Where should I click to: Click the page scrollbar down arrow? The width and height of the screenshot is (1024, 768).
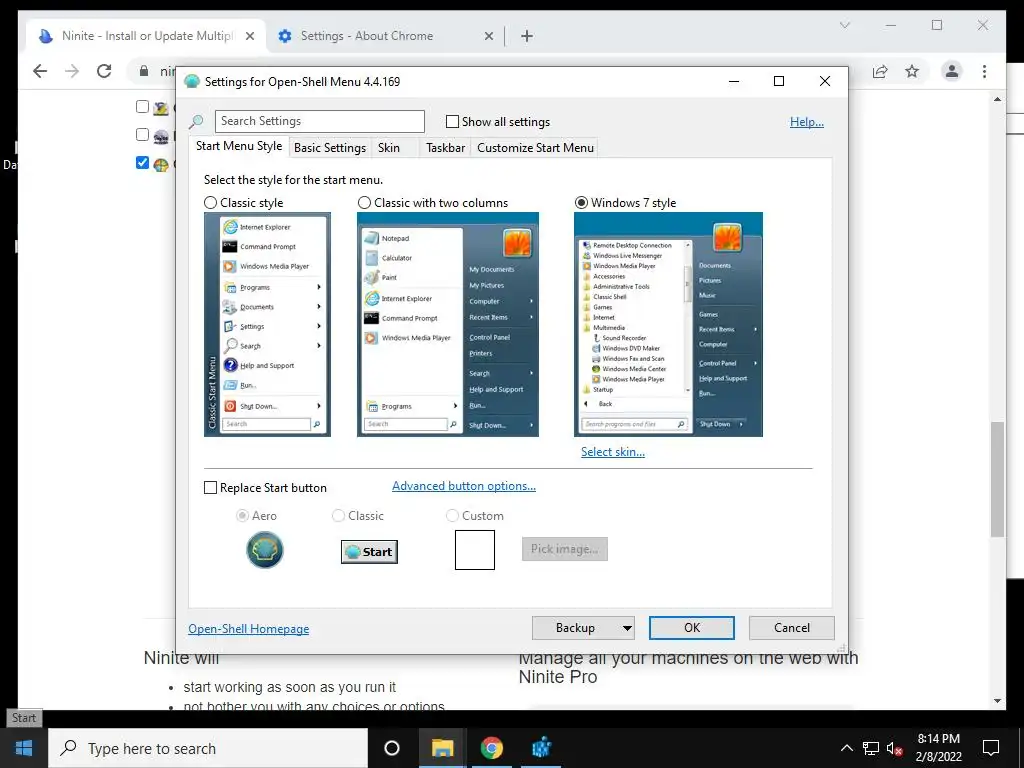[997, 701]
